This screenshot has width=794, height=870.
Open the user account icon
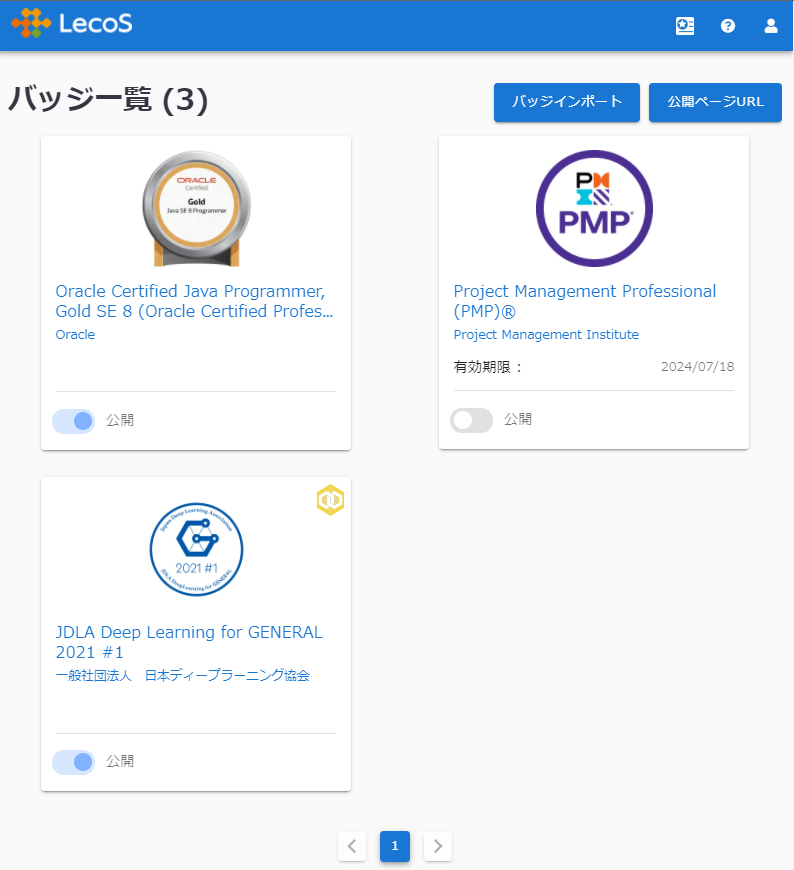(x=771, y=26)
